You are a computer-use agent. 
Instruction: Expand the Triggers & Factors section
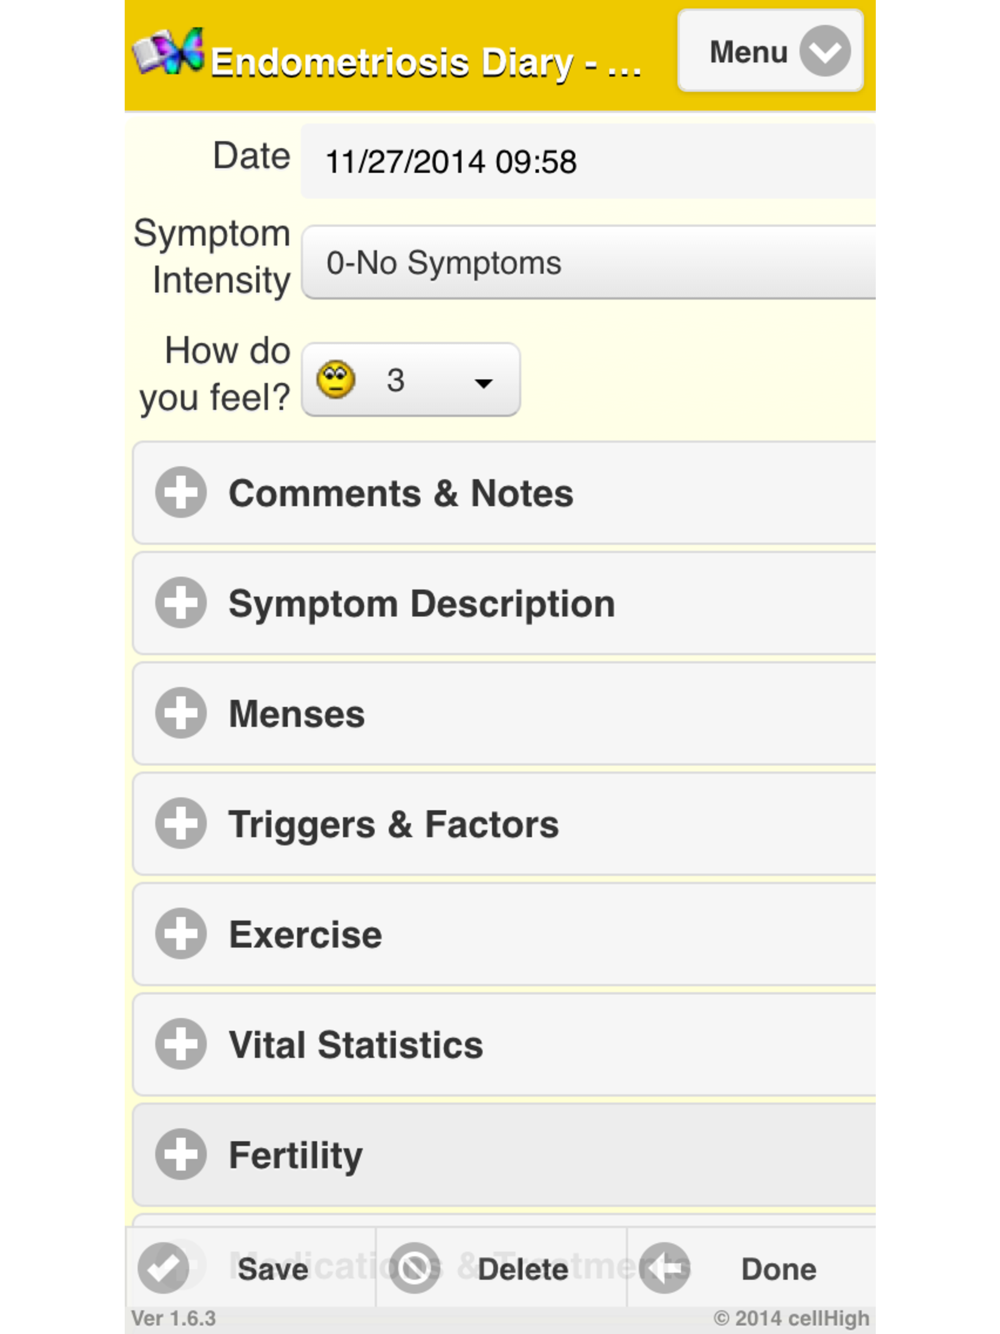[x=393, y=825]
